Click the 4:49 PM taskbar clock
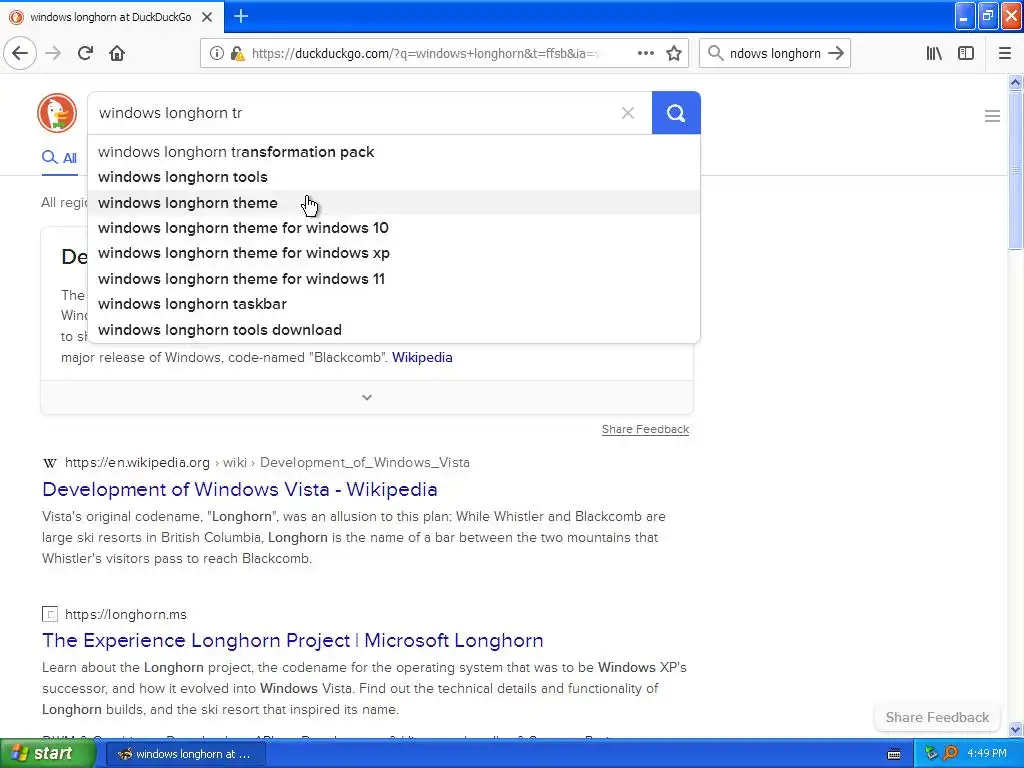 coord(987,754)
